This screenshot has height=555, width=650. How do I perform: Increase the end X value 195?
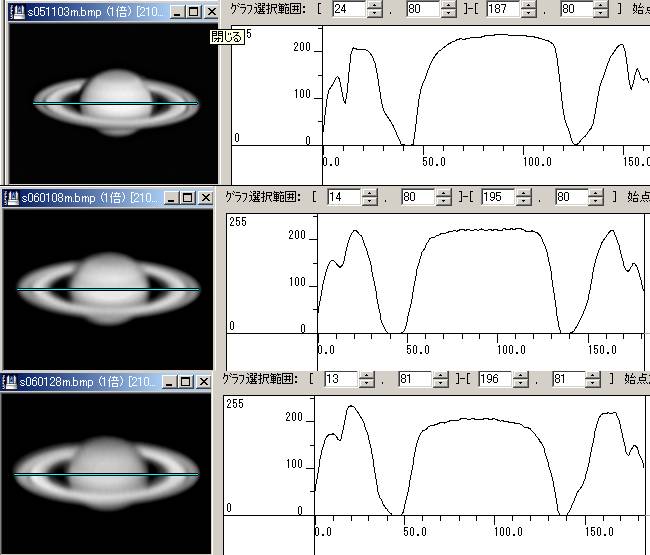tap(524, 193)
